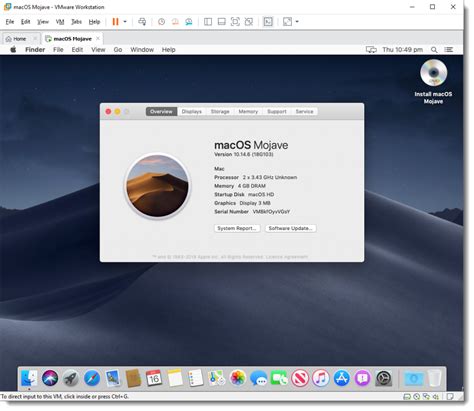474x411 pixels.
Task: Open the Go menu in macOS
Action: (118, 50)
